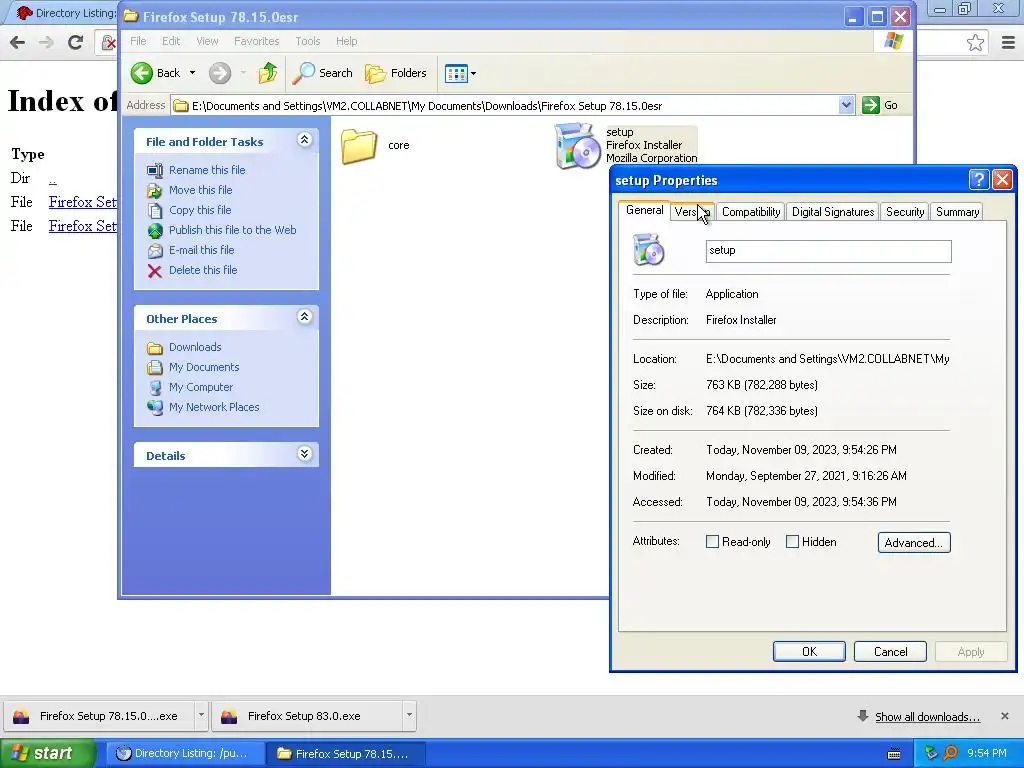This screenshot has height=768, width=1024.
Task: Click the parent directory '..' link
Action: 52,178
